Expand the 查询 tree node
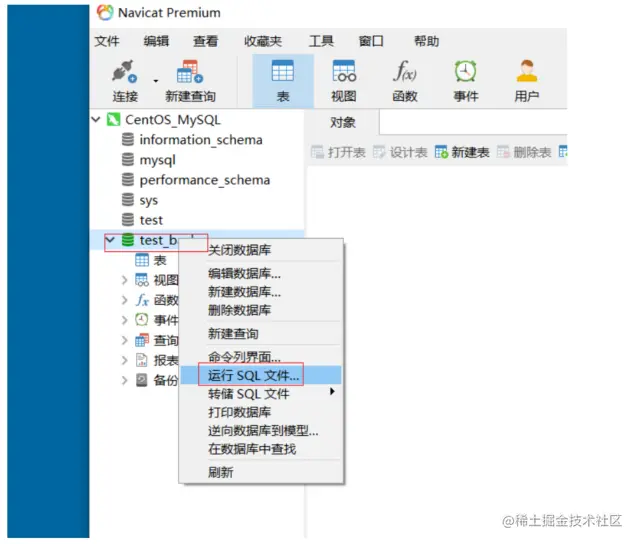 (125, 340)
